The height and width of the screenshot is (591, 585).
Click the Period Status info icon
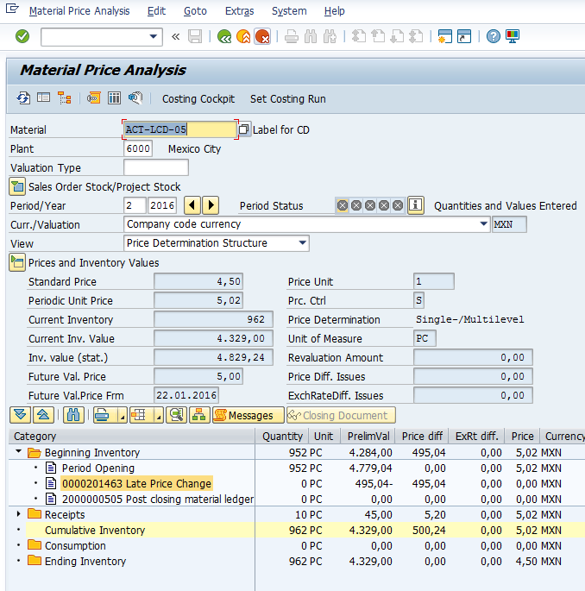coord(415,205)
